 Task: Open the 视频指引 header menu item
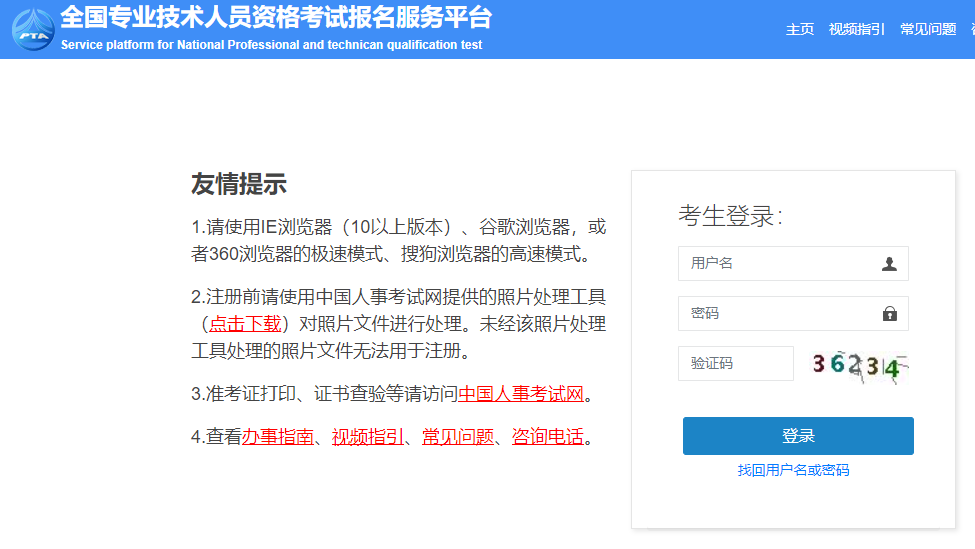click(x=856, y=29)
